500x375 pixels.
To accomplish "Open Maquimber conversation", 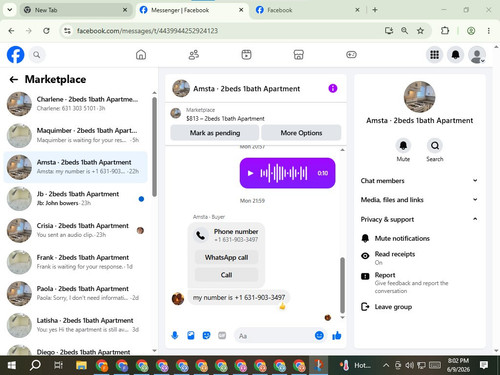I will pyautogui.click(x=76, y=135).
